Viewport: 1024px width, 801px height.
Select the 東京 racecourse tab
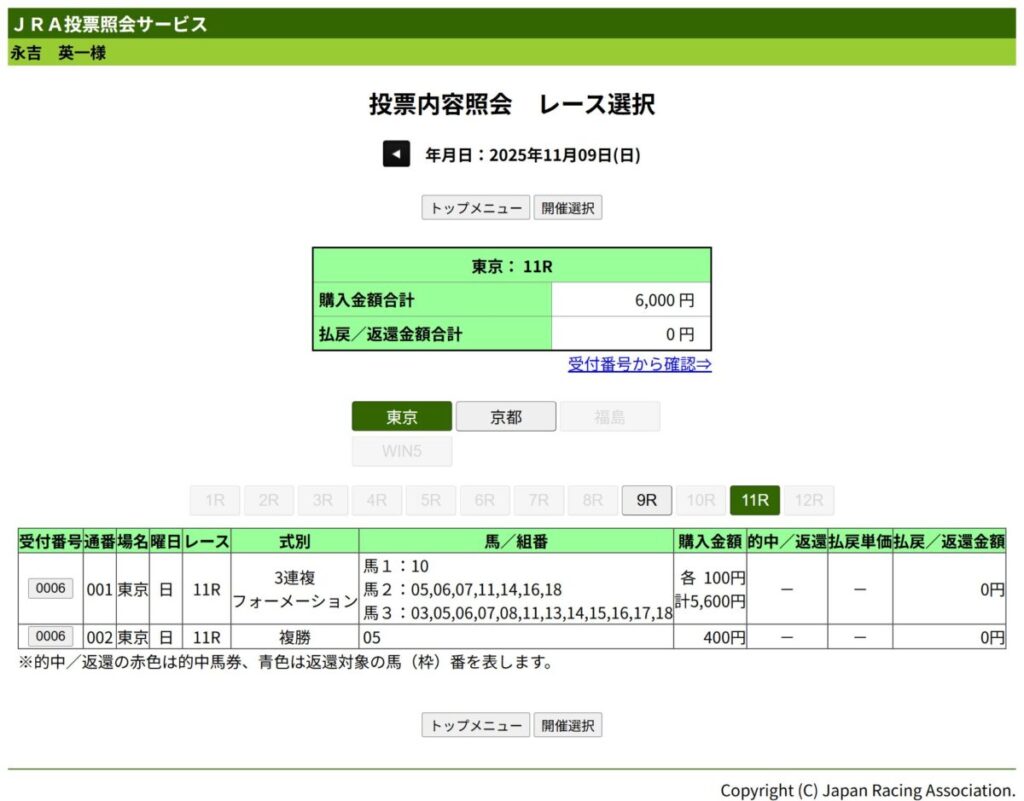pyautogui.click(x=402, y=417)
